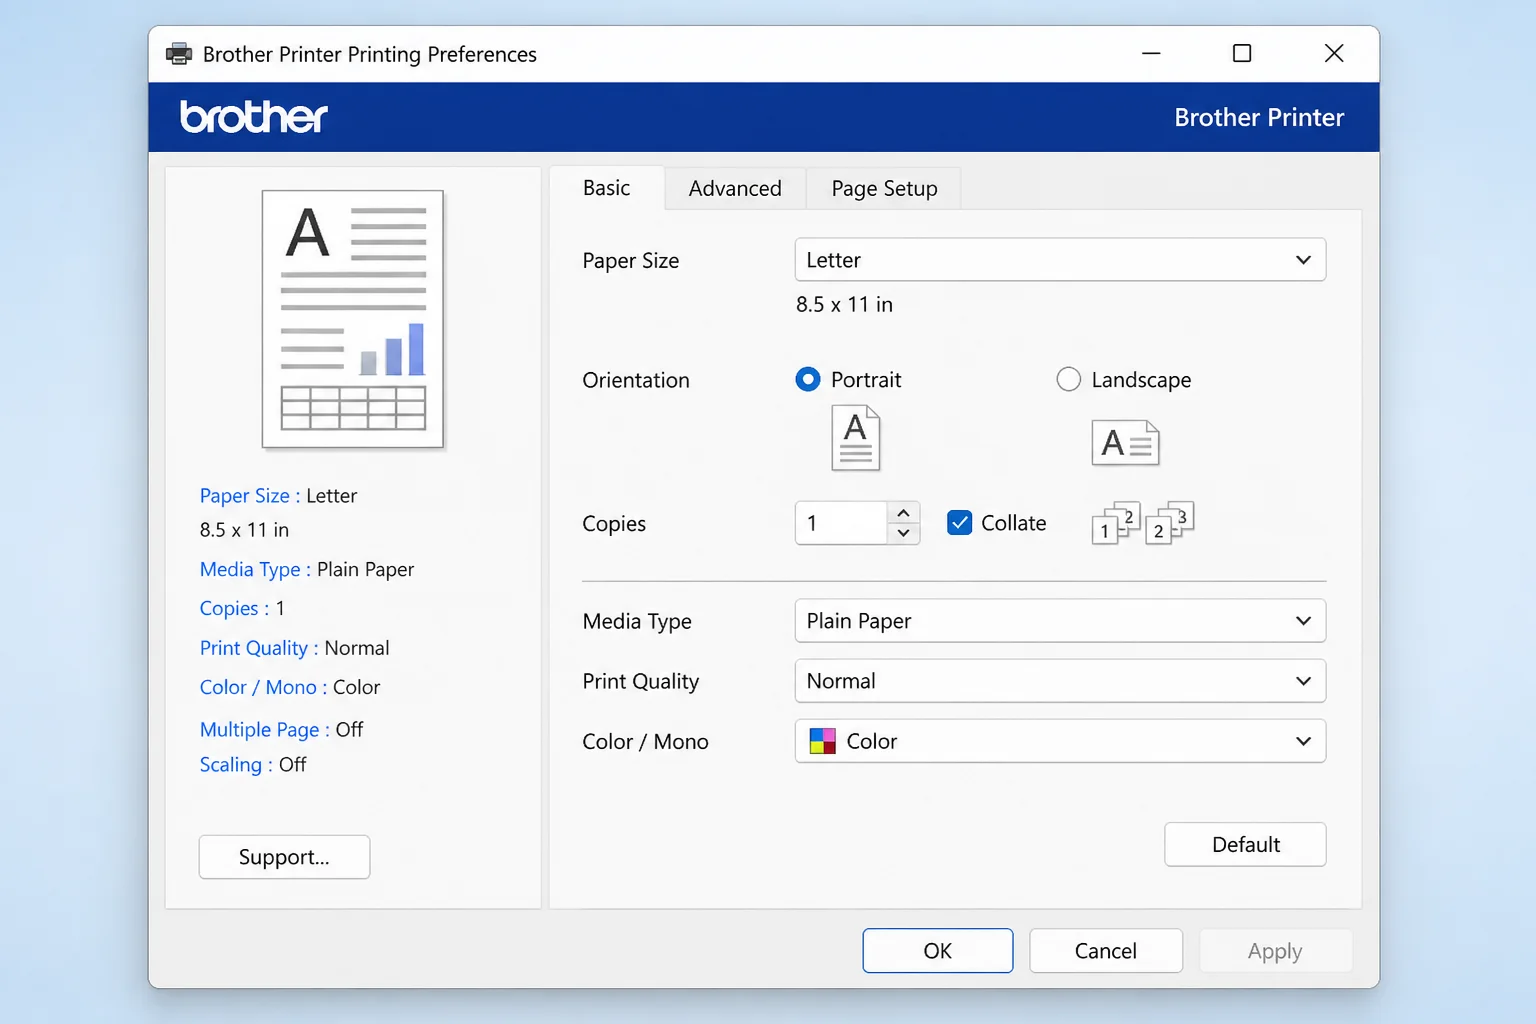The width and height of the screenshot is (1536, 1024).
Task: Click the Default button
Action: [x=1245, y=845]
